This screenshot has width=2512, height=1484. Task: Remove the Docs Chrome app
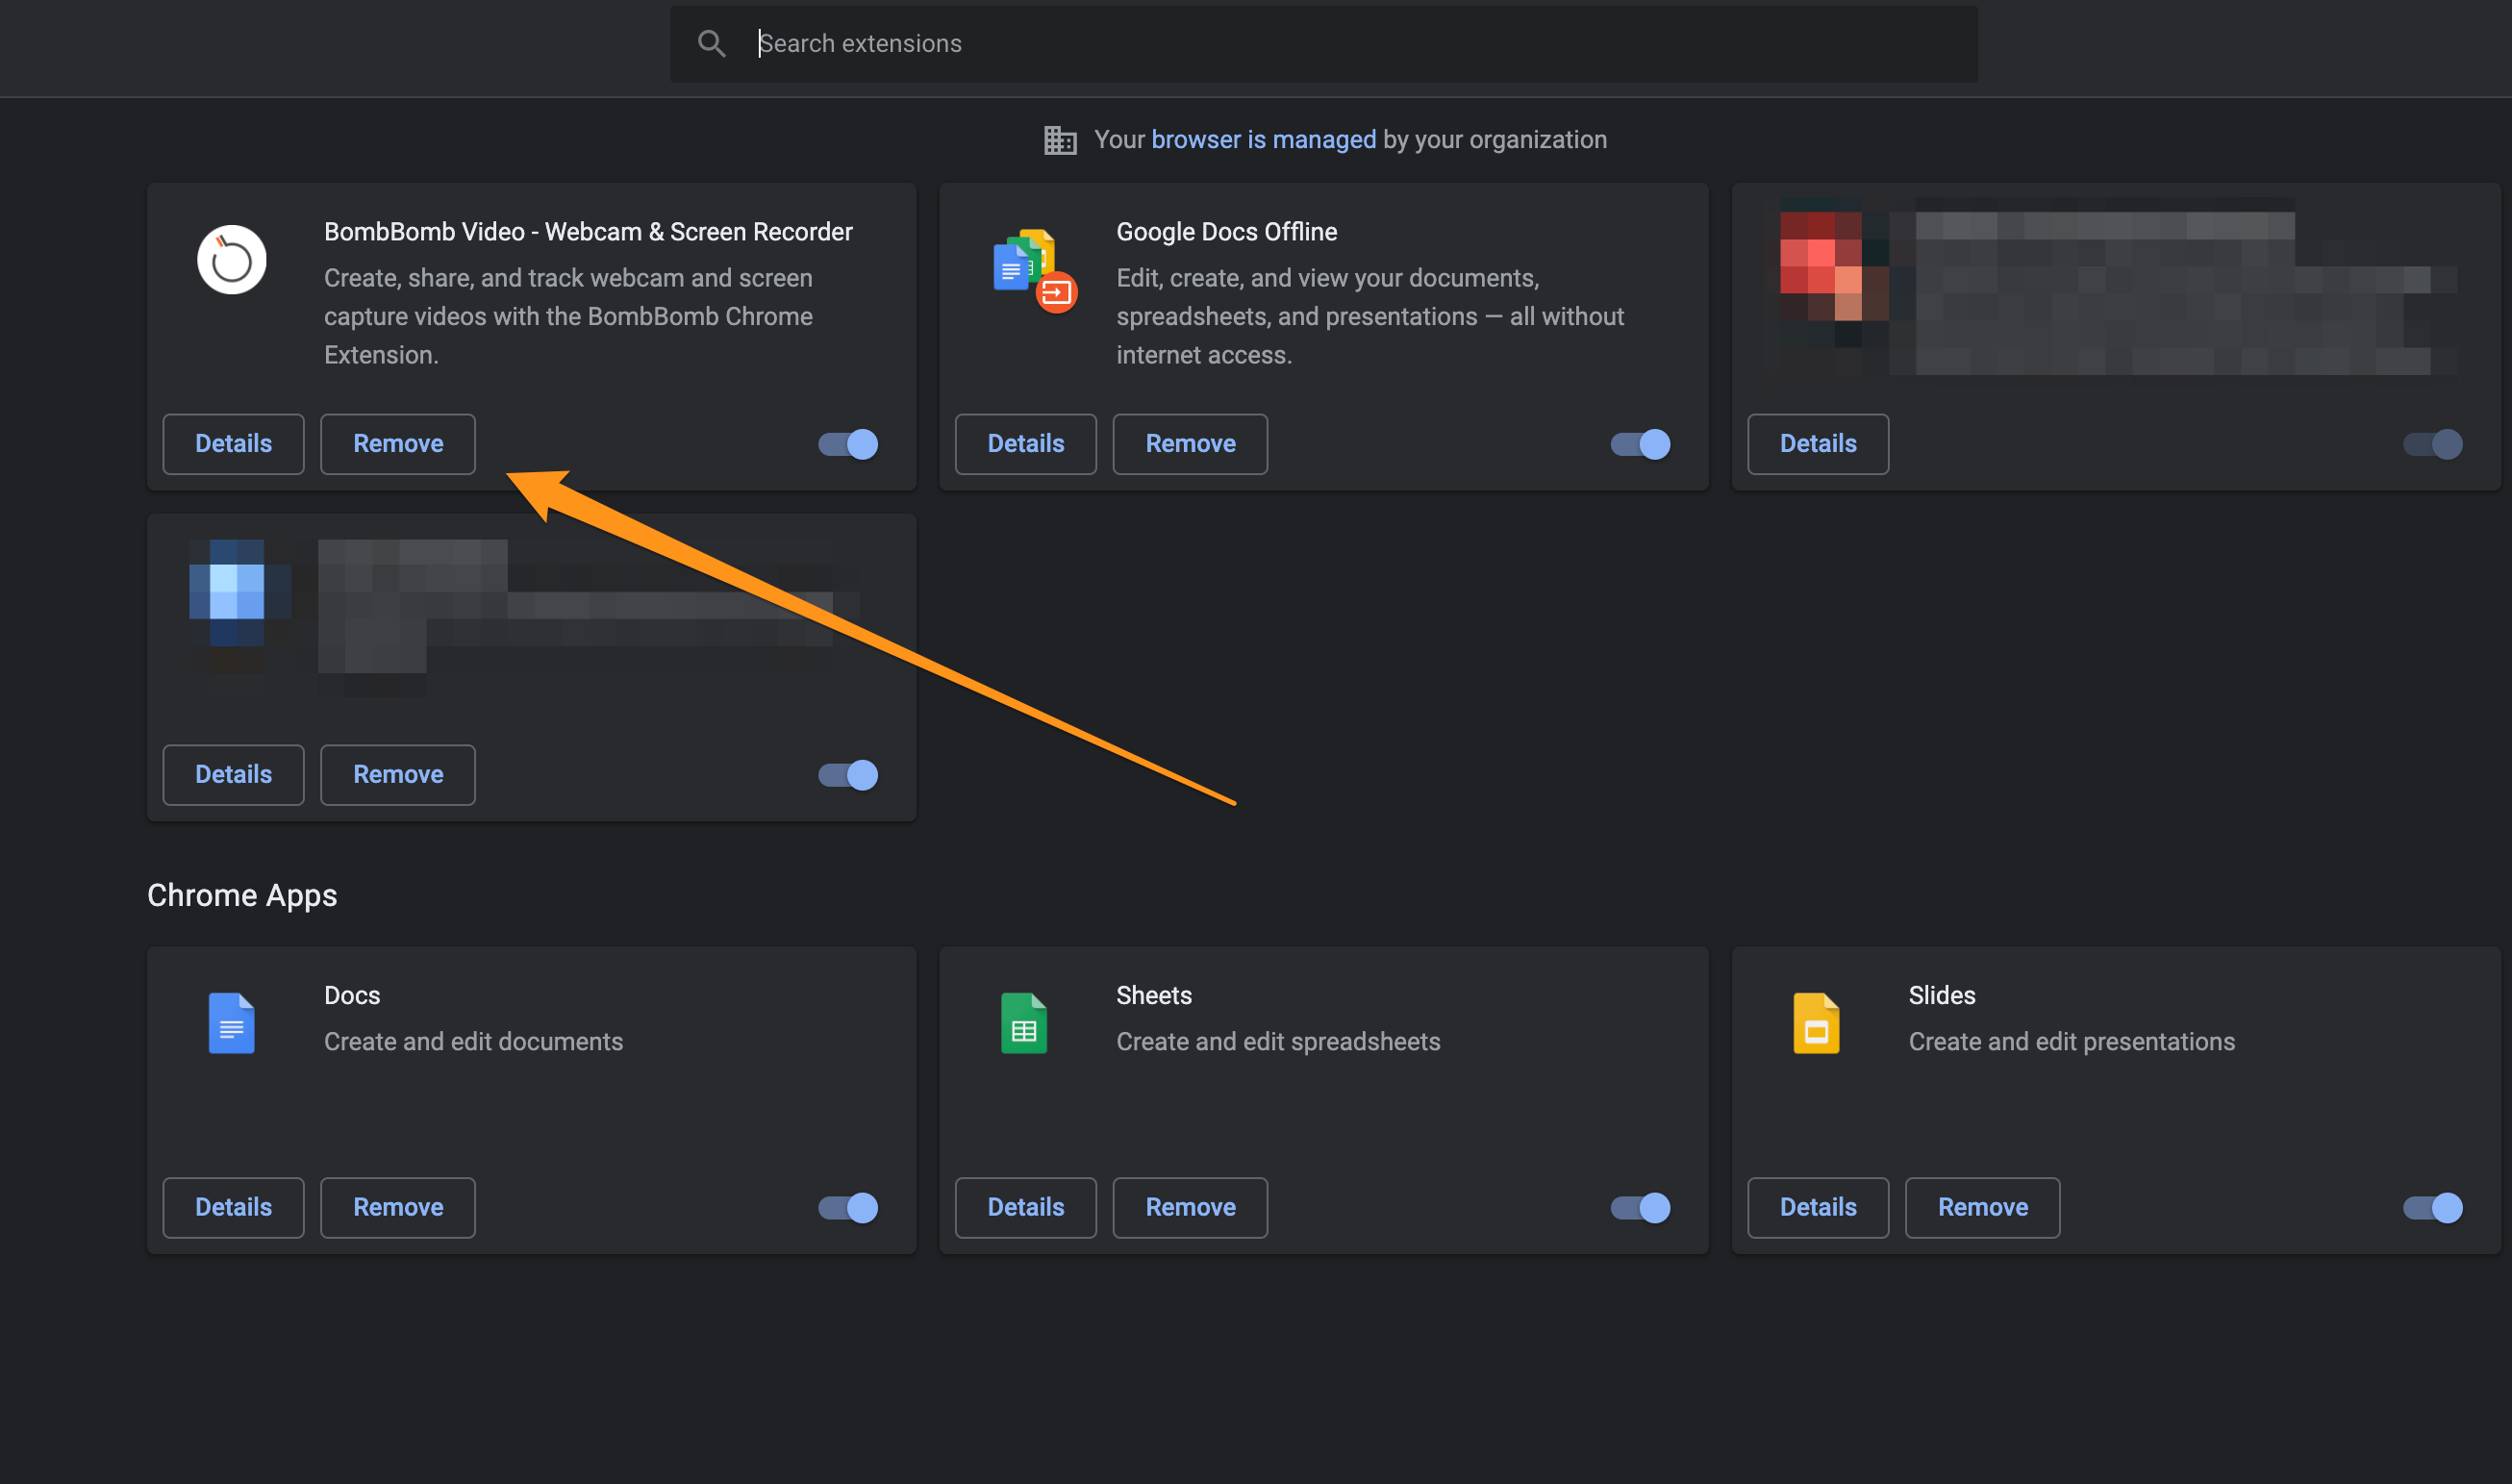point(398,1208)
